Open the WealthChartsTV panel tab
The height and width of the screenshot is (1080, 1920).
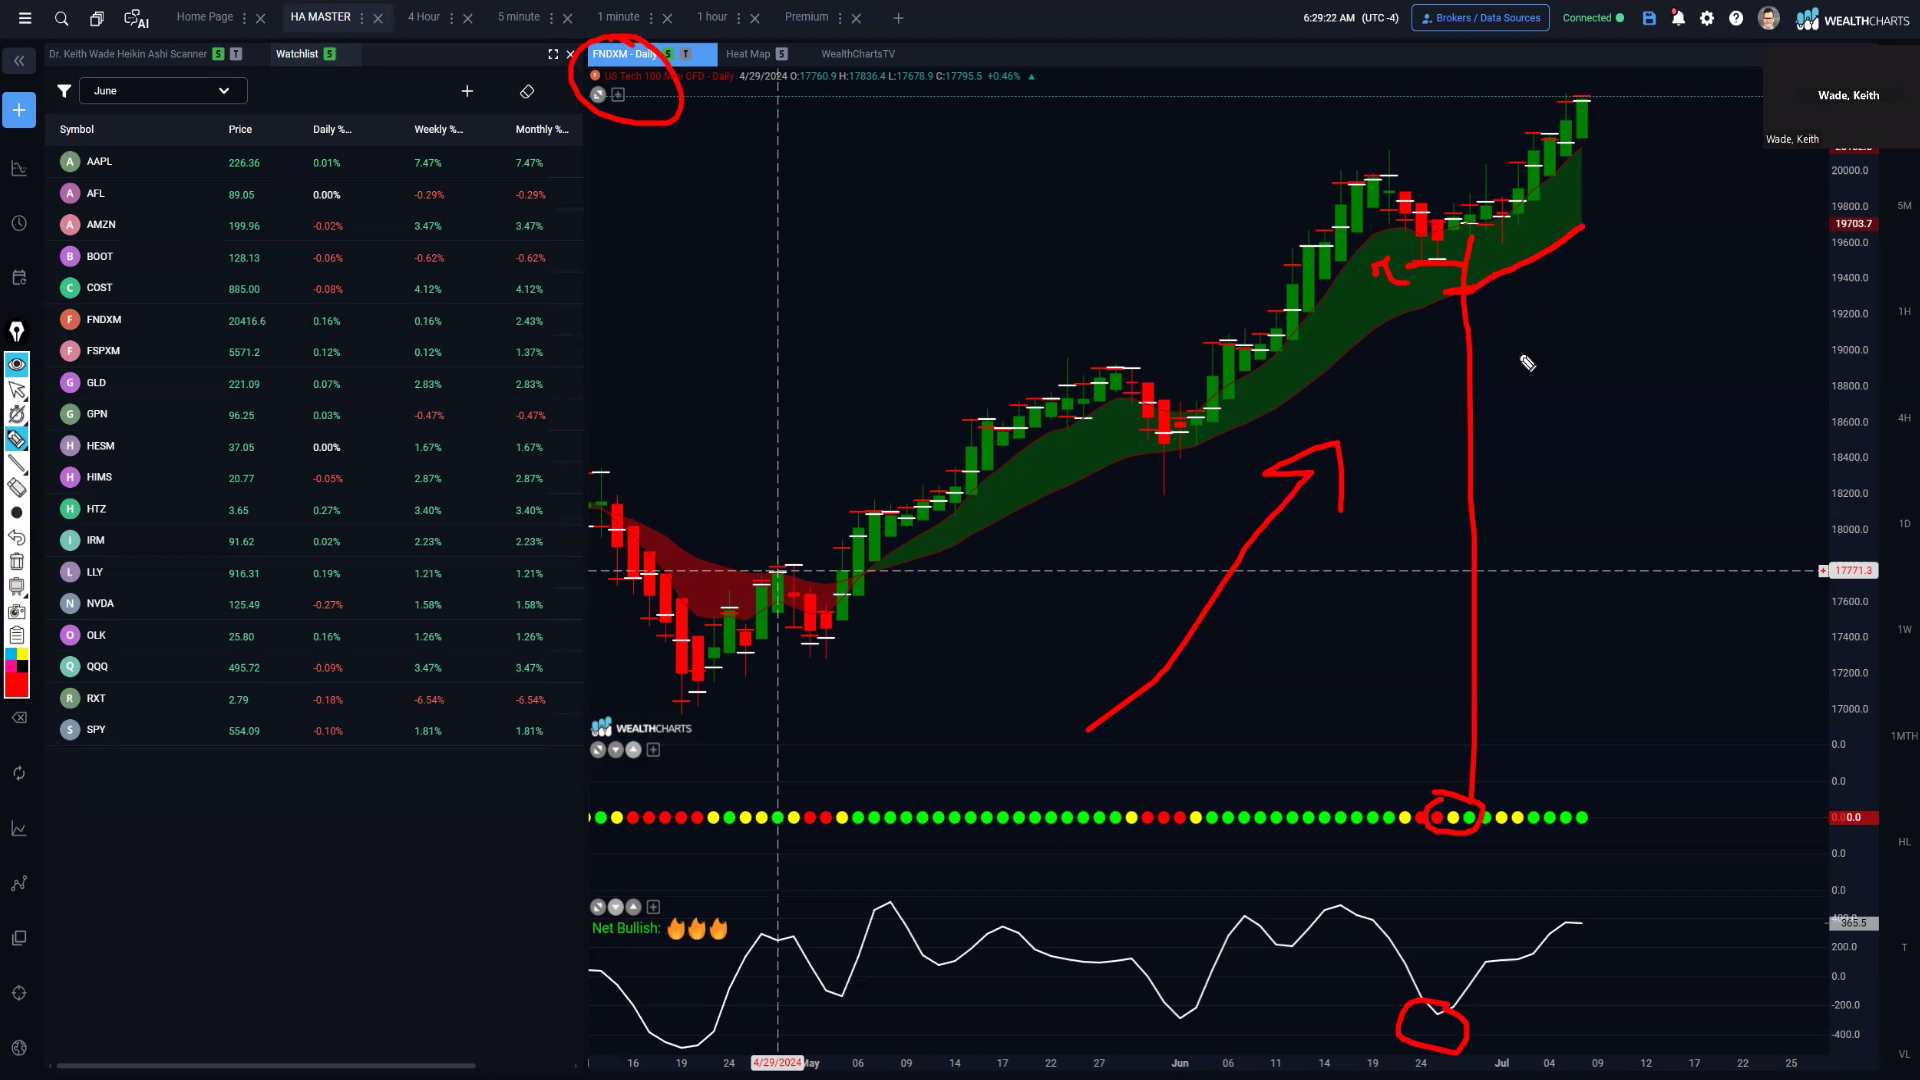tap(858, 54)
